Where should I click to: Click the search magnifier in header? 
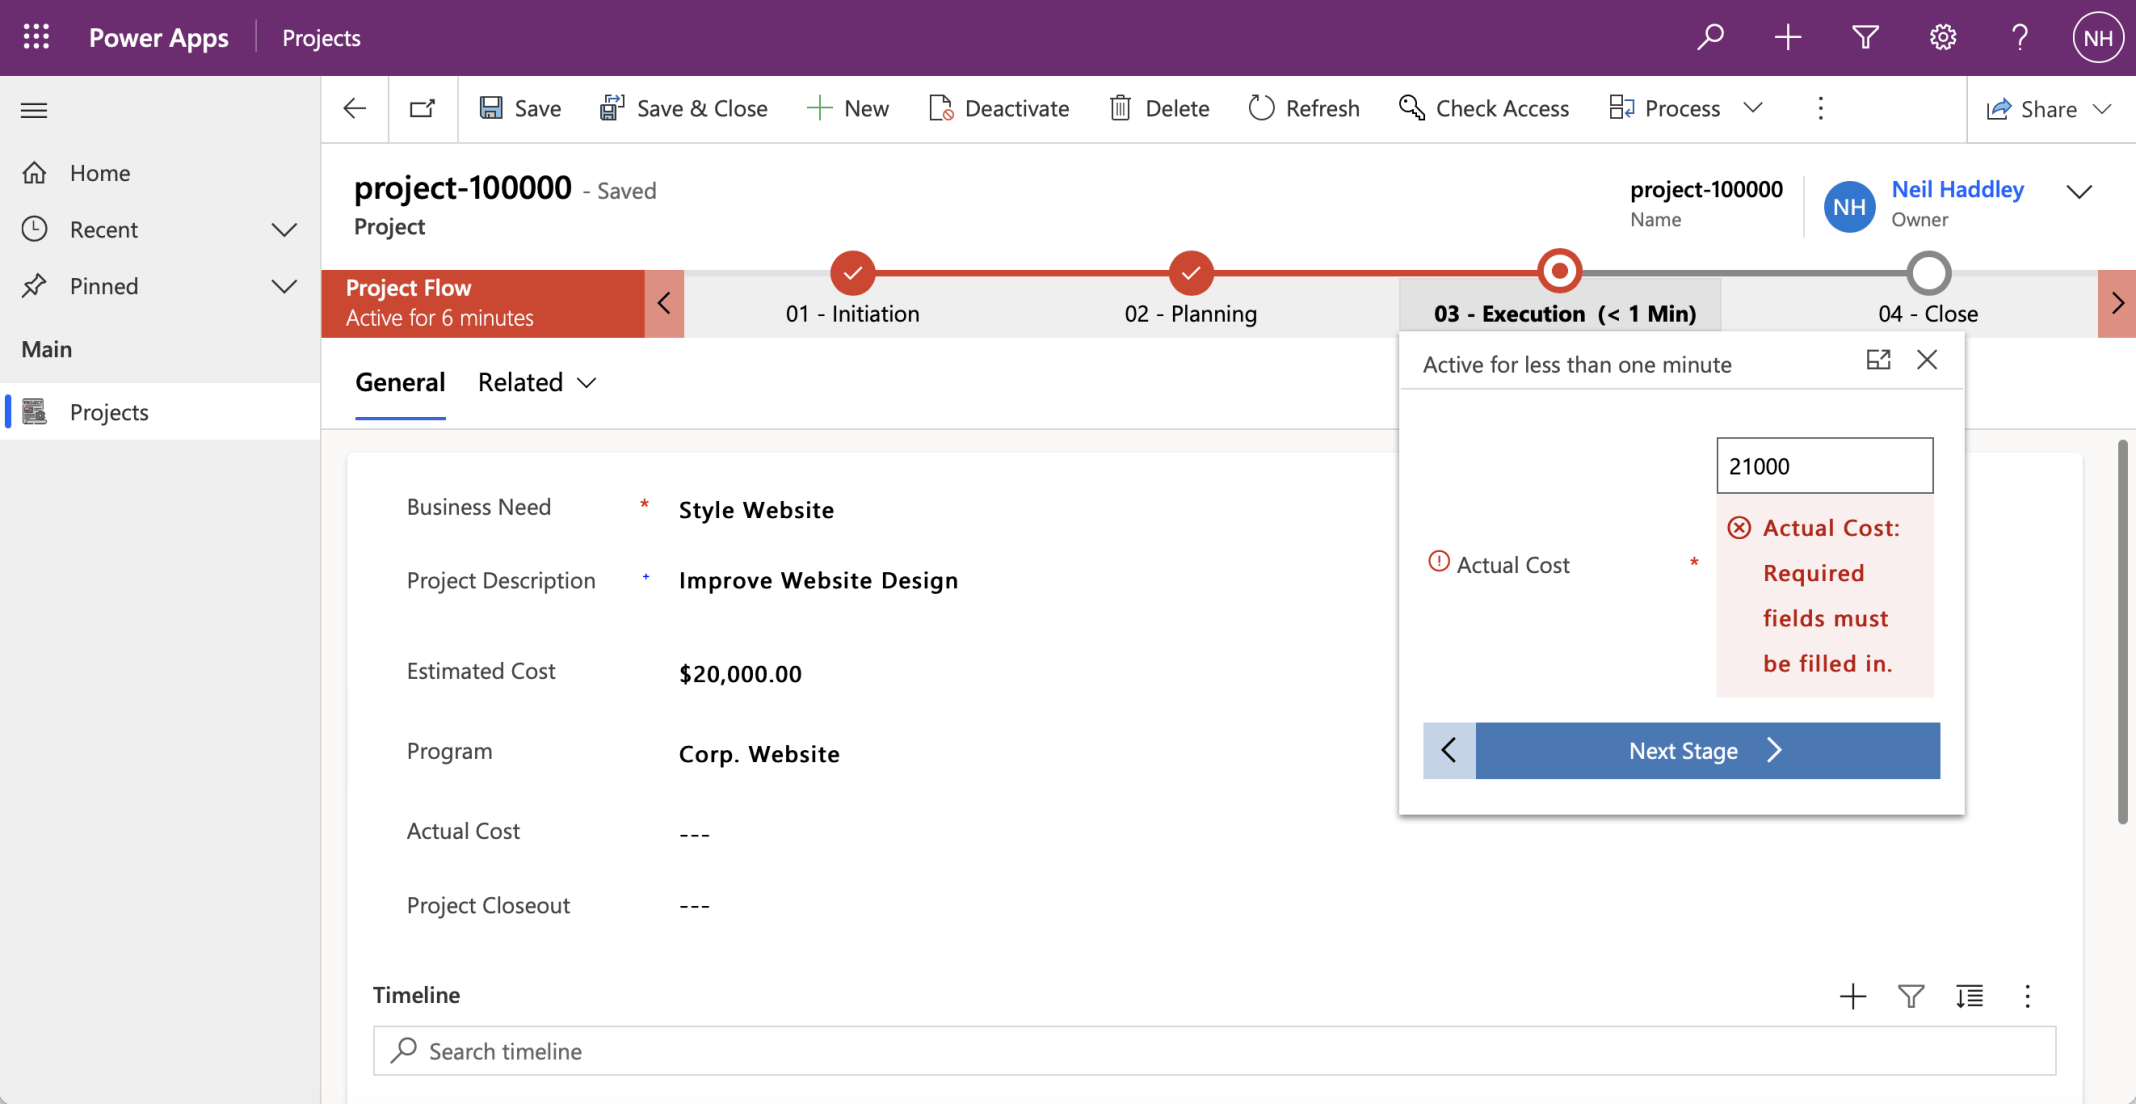click(x=1710, y=37)
